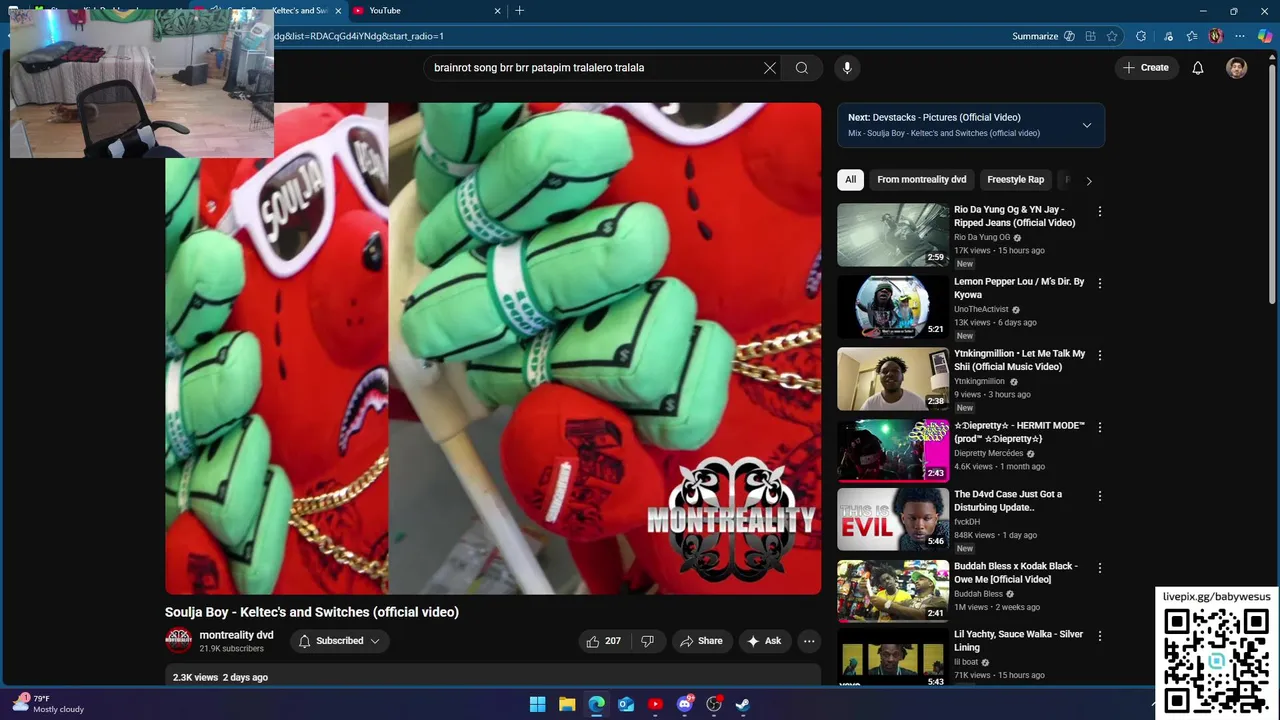Viewport: 1280px width, 720px height.
Task: Open options for D4vd Case video
Action: tap(1100, 496)
